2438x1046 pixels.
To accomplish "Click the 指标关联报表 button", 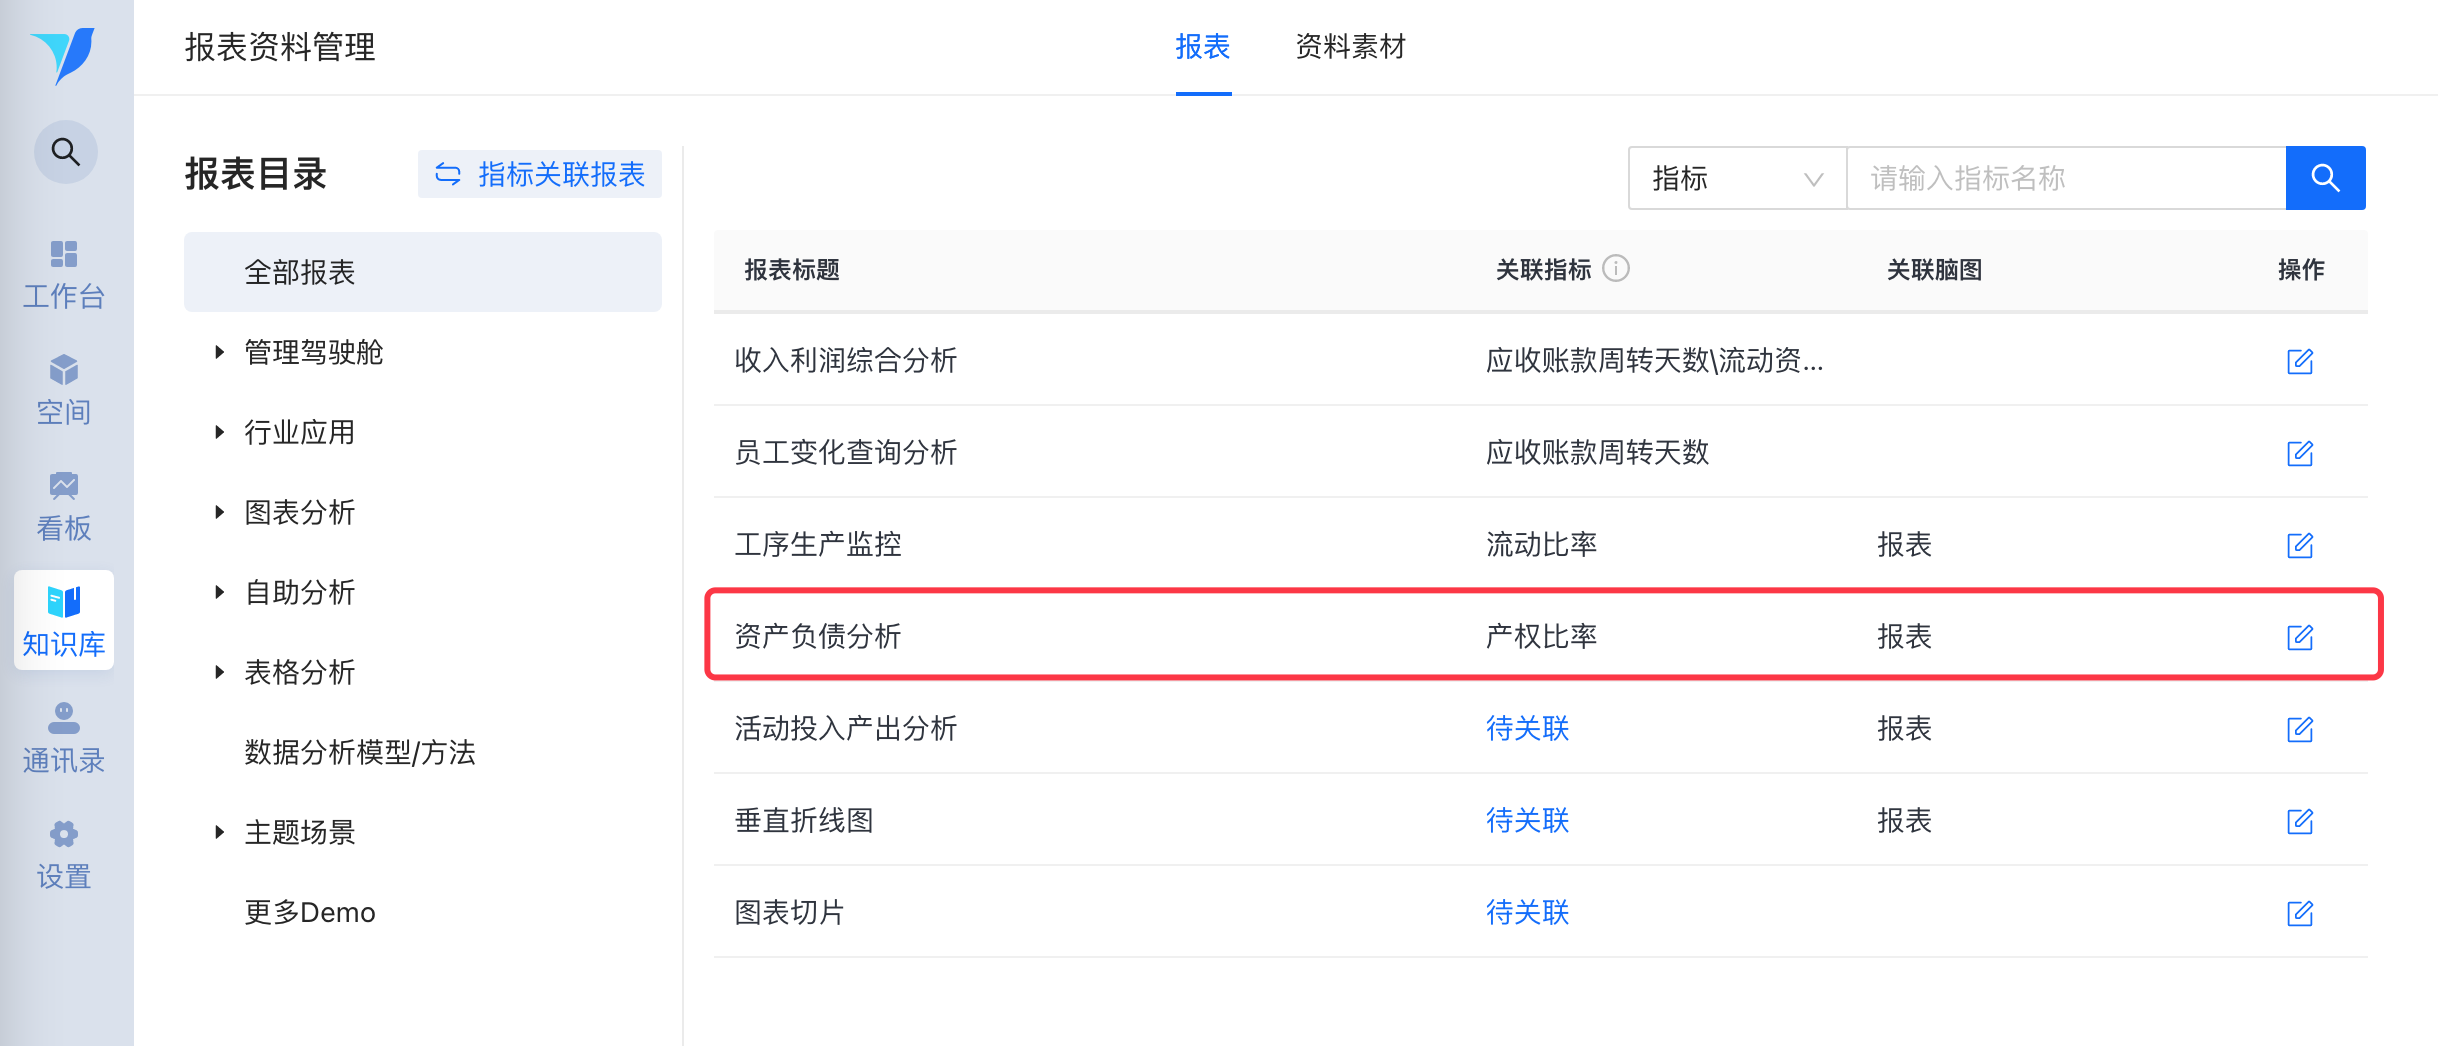I will [x=540, y=175].
